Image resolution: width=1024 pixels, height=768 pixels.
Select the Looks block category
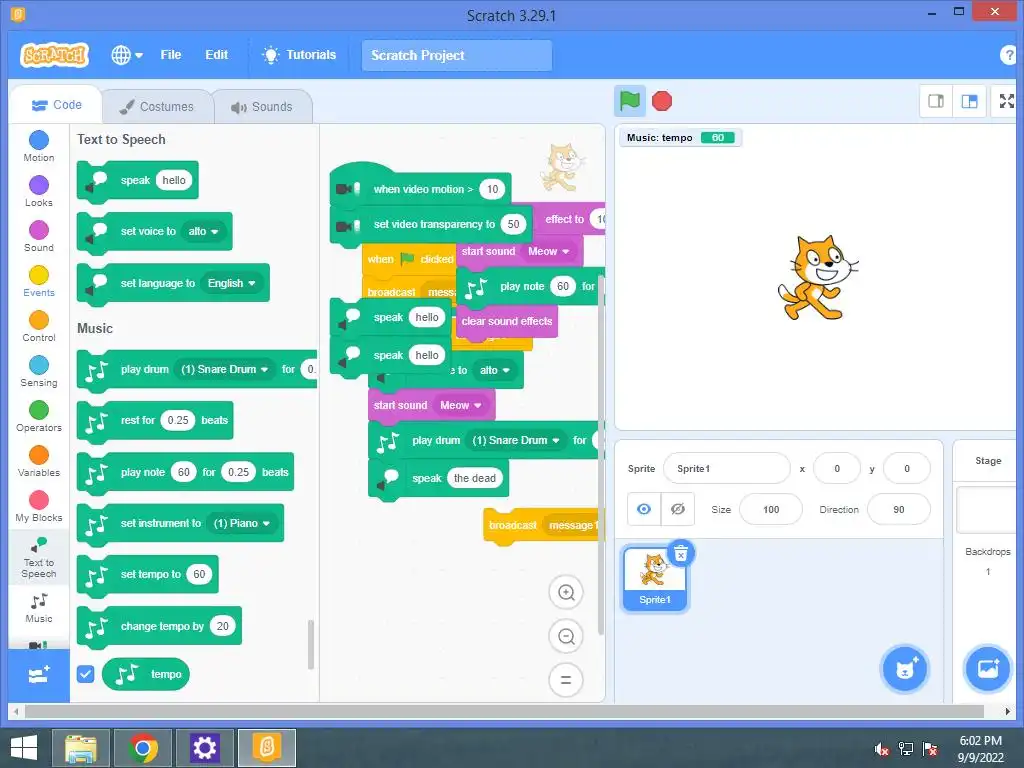pos(39,192)
